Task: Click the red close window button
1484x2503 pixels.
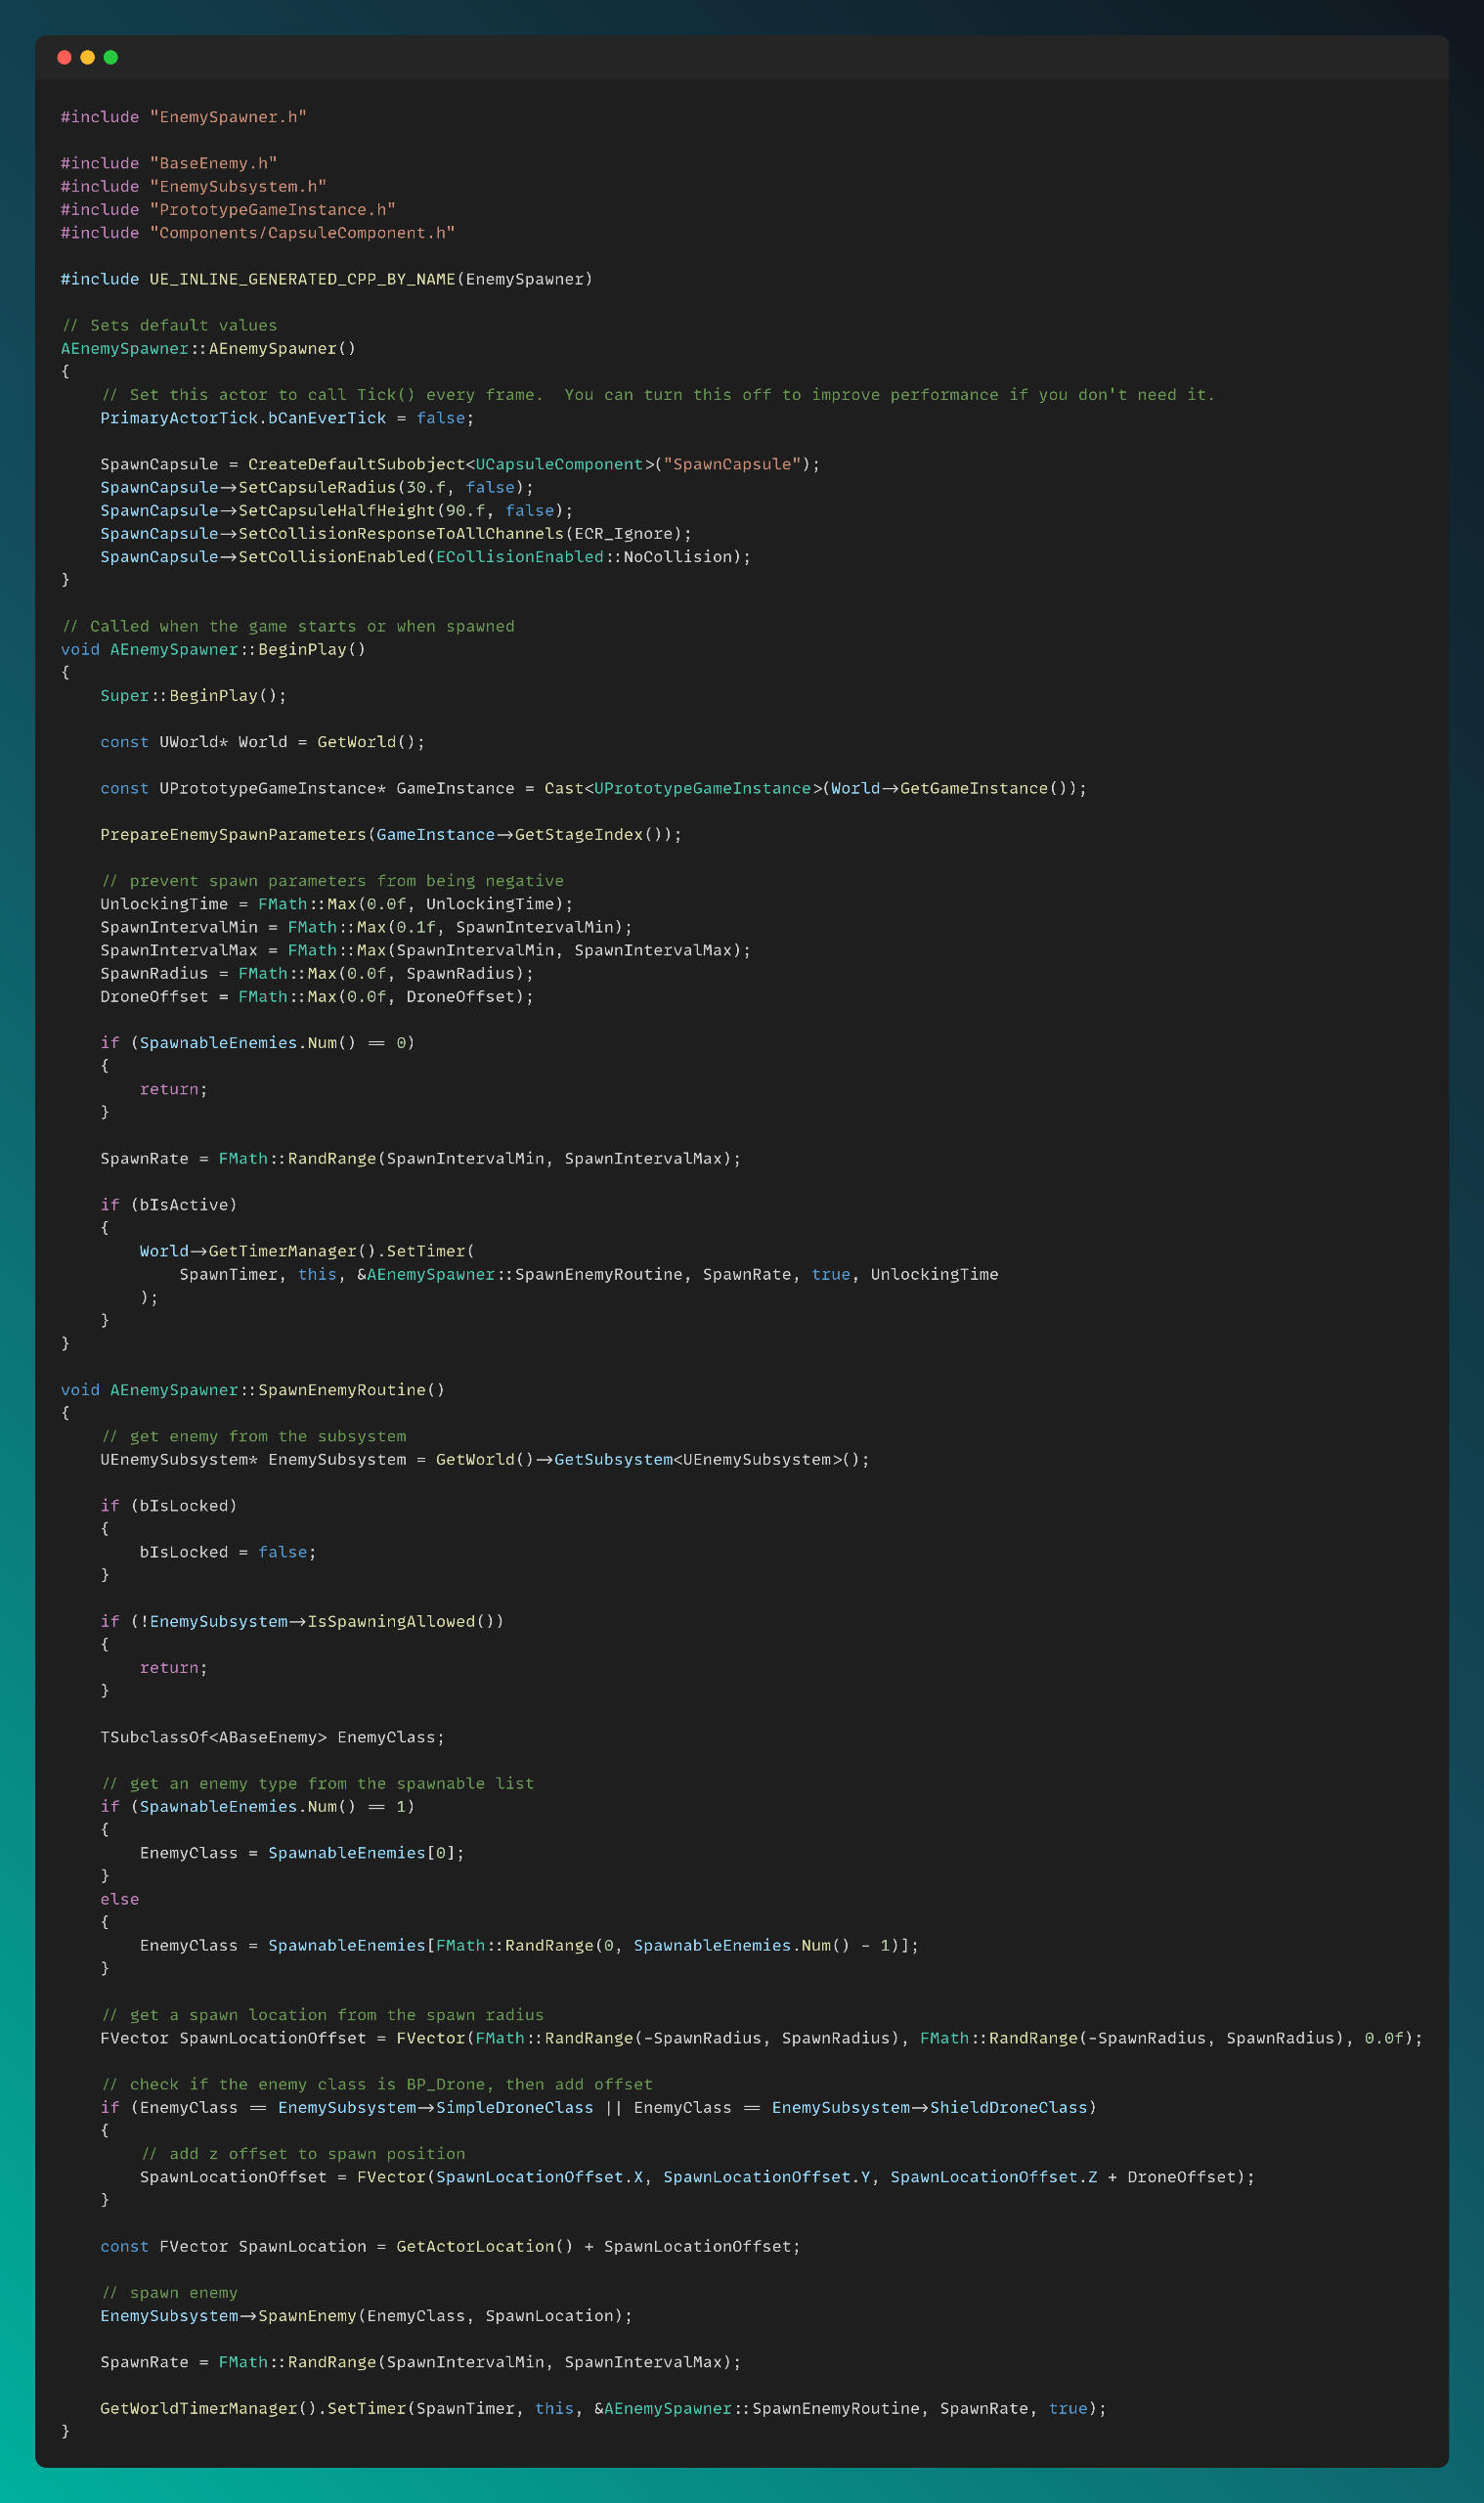Action: [x=64, y=57]
